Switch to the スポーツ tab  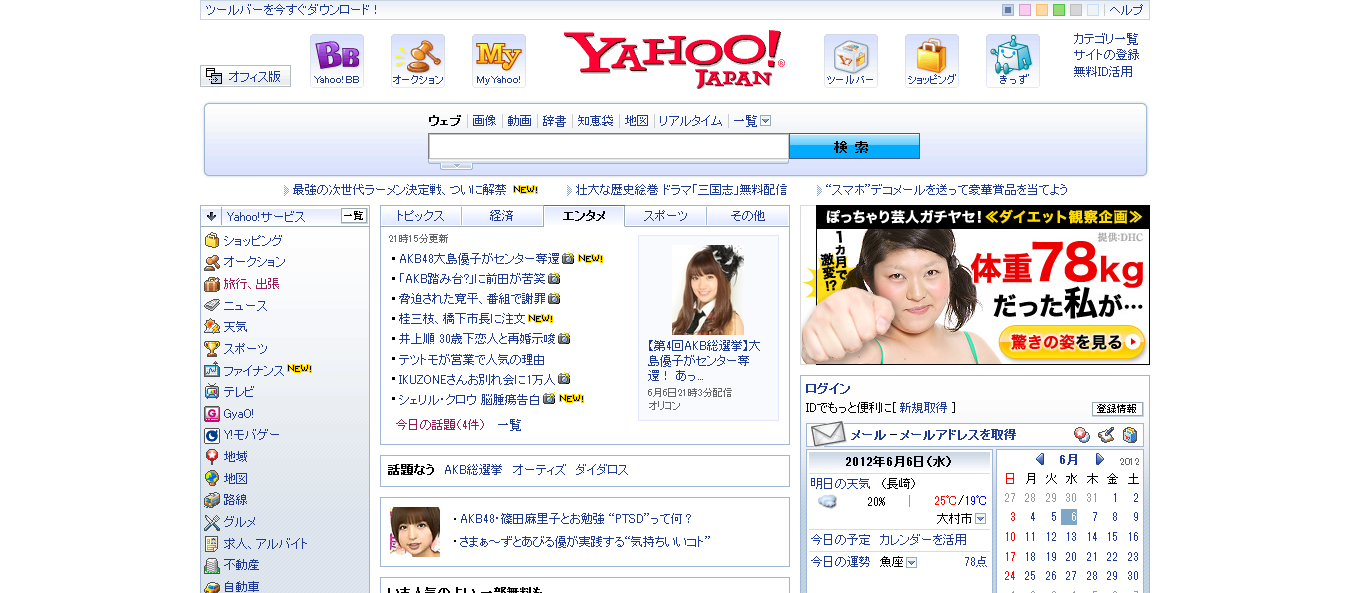[x=666, y=216]
